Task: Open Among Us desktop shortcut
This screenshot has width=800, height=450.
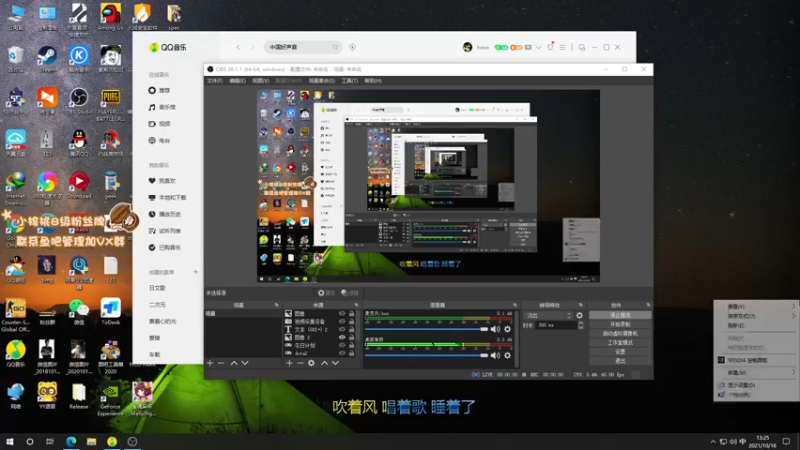Action: [x=110, y=17]
